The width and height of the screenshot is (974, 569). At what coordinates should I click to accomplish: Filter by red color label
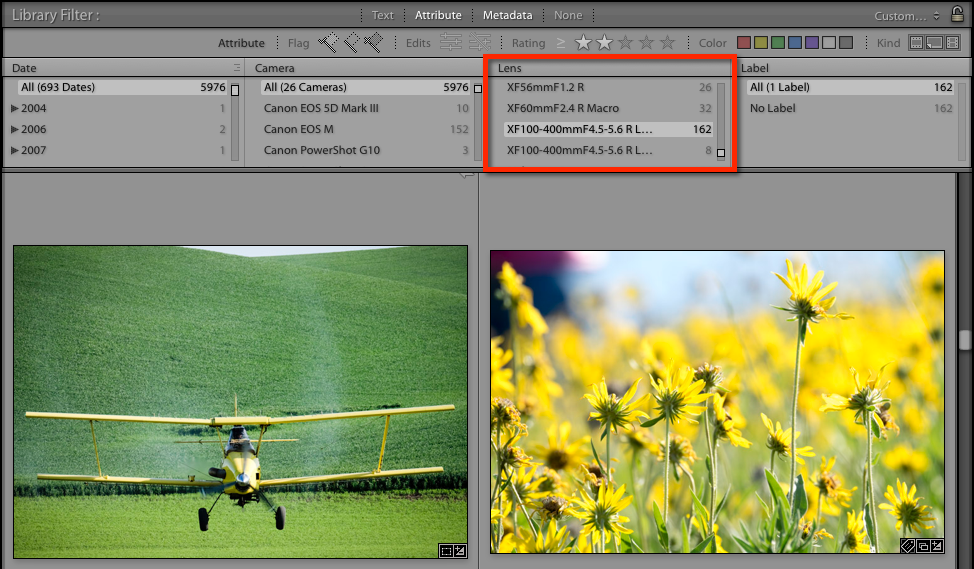(x=744, y=42)
